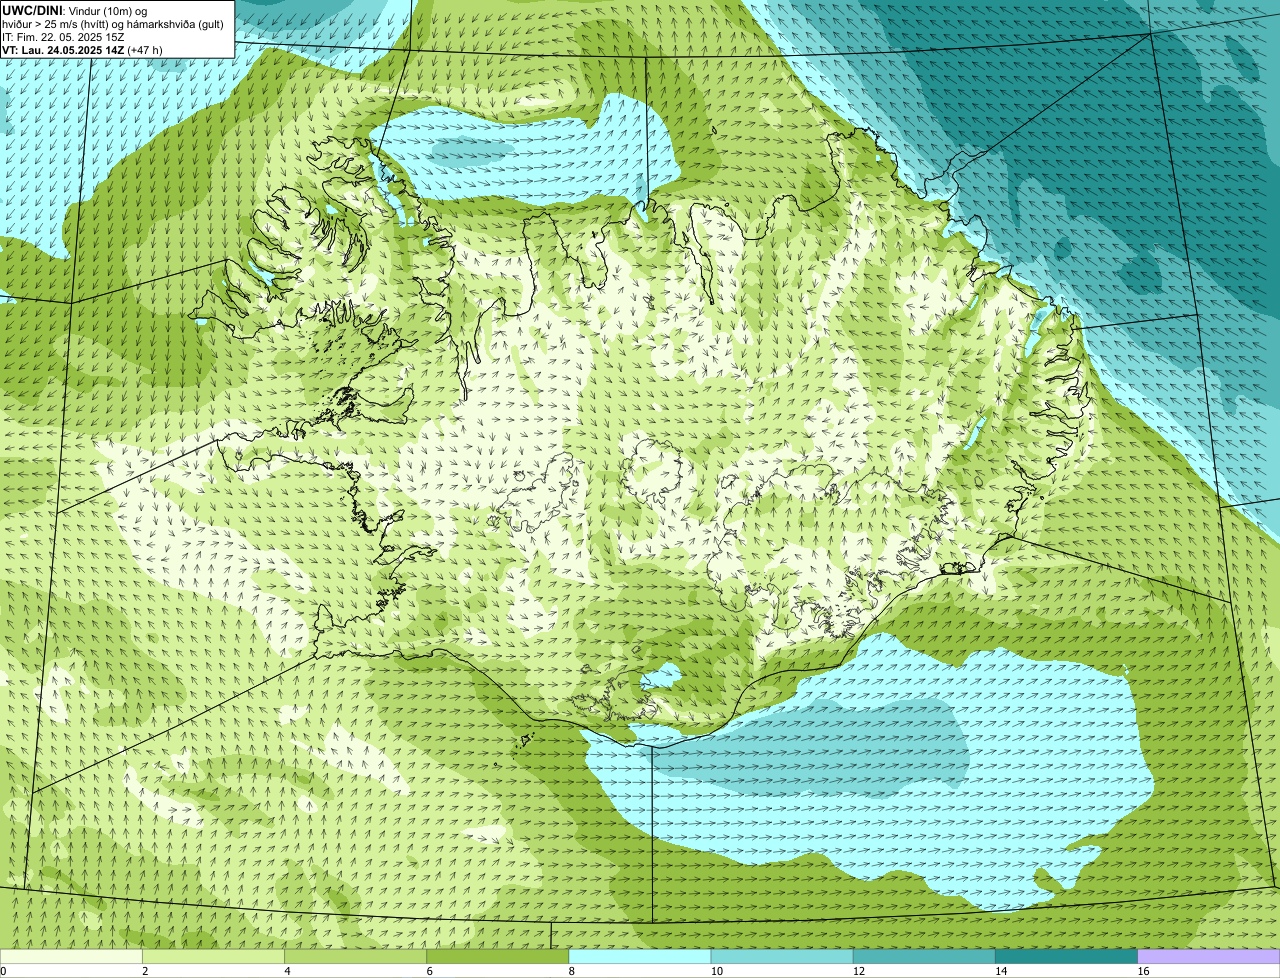Click the scale label '2'
Image resolution: width=1280 pixels, height=978 pixels.
[145, 971]
